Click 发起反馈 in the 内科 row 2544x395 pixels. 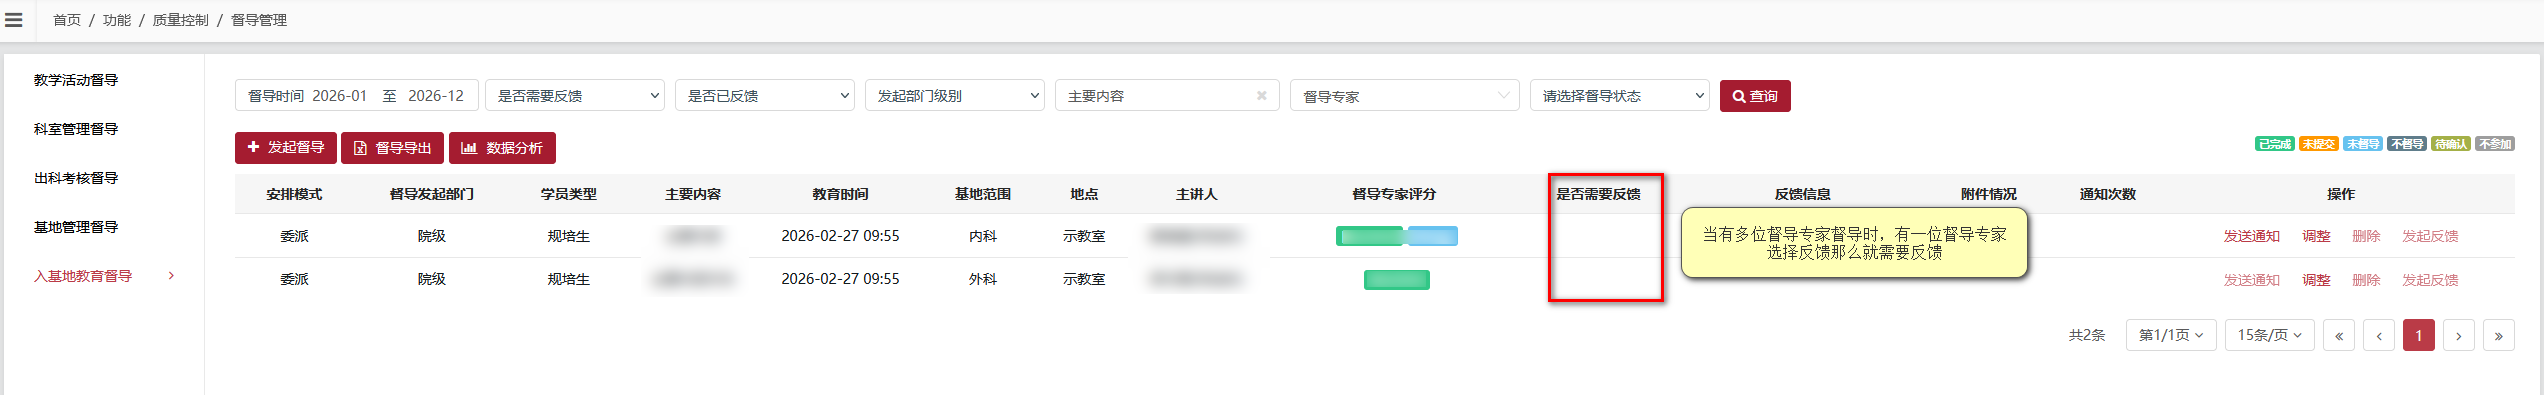(2430, 236)
